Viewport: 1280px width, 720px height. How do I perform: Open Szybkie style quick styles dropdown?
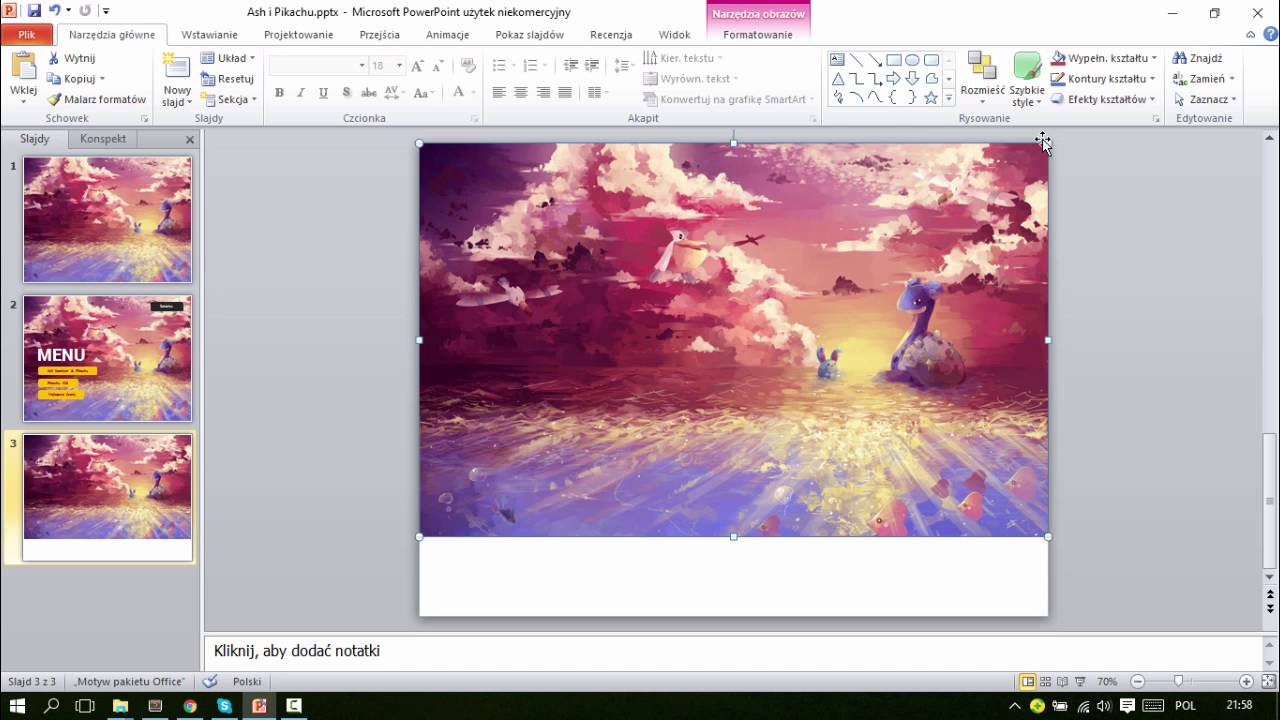pos(1027,80)
